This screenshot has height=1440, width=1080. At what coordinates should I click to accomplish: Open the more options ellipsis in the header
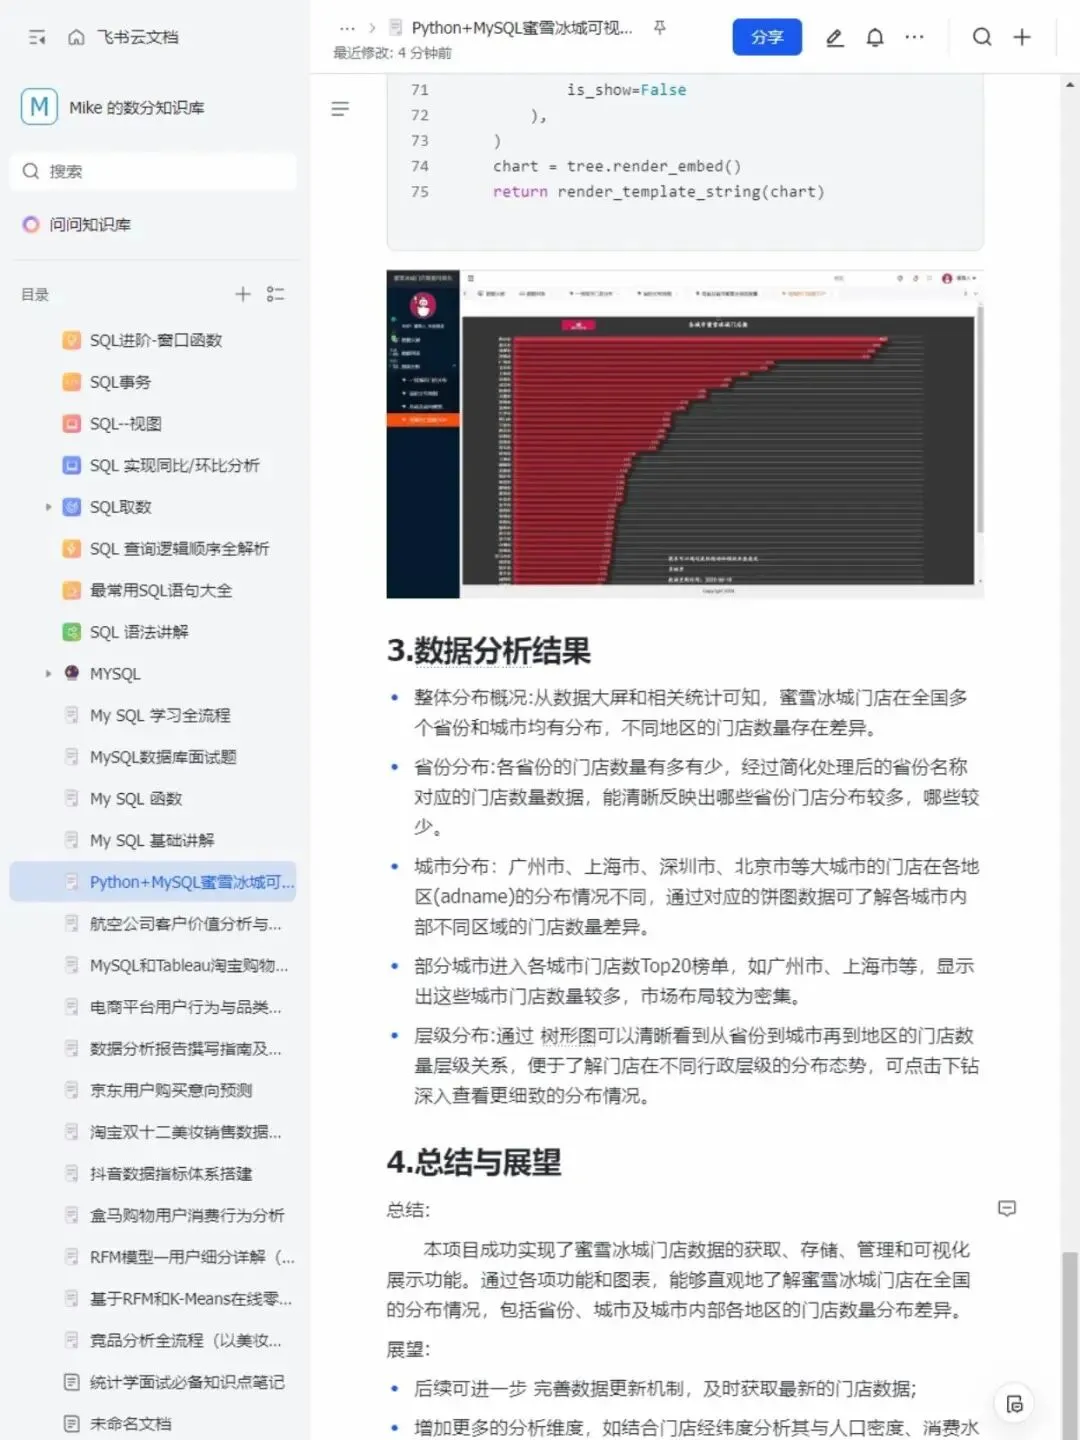(x=915, y=37)
